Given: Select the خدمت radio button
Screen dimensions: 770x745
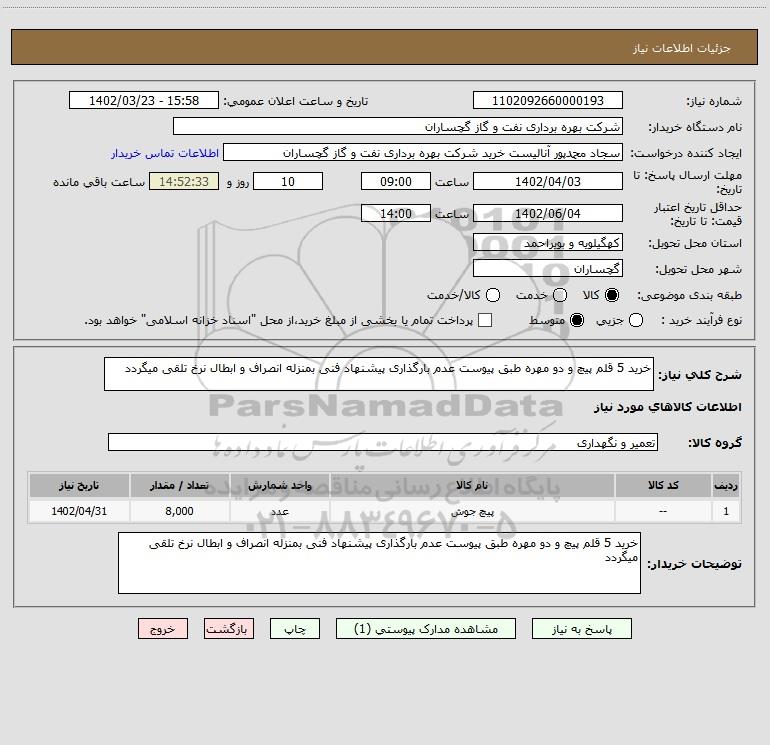Looking at the screenshot, I should click(x=560, y=295).
